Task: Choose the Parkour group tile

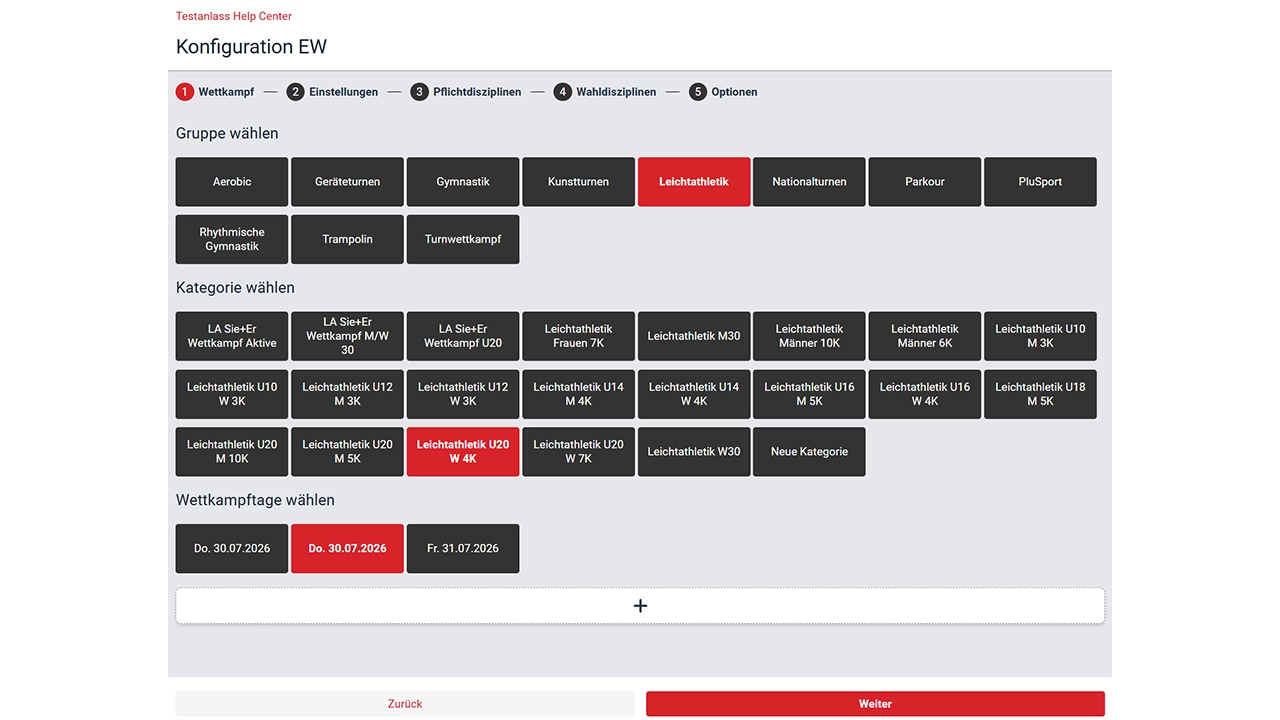Action: coord(925,182)
